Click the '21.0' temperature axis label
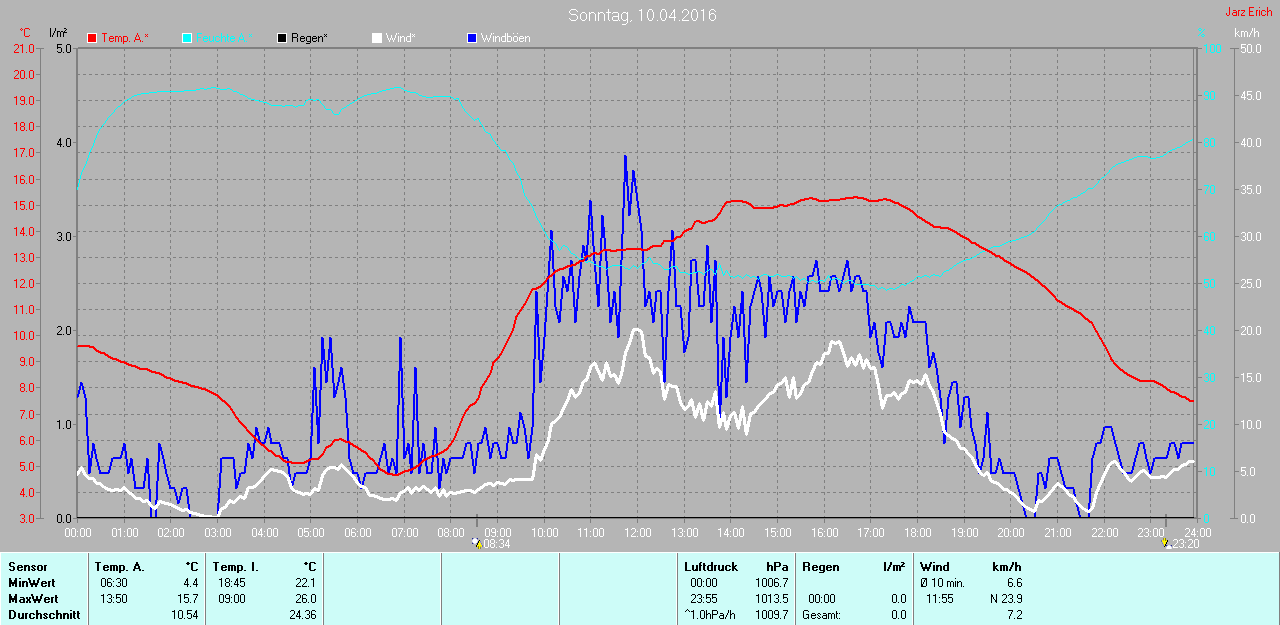 22,48
